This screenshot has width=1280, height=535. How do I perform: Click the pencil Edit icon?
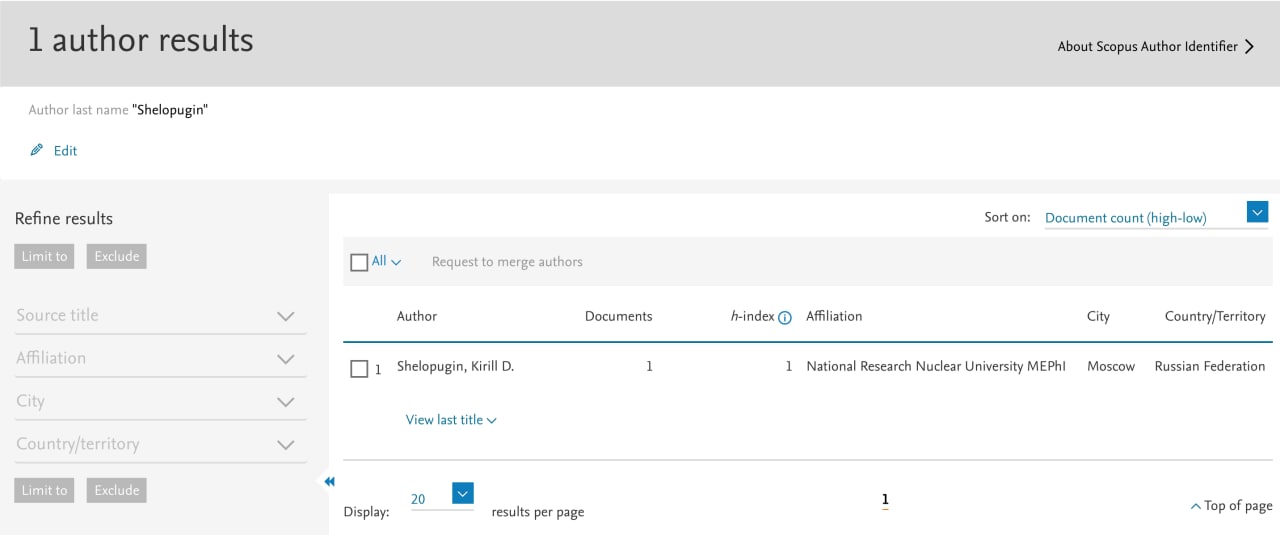coord(37,150)
